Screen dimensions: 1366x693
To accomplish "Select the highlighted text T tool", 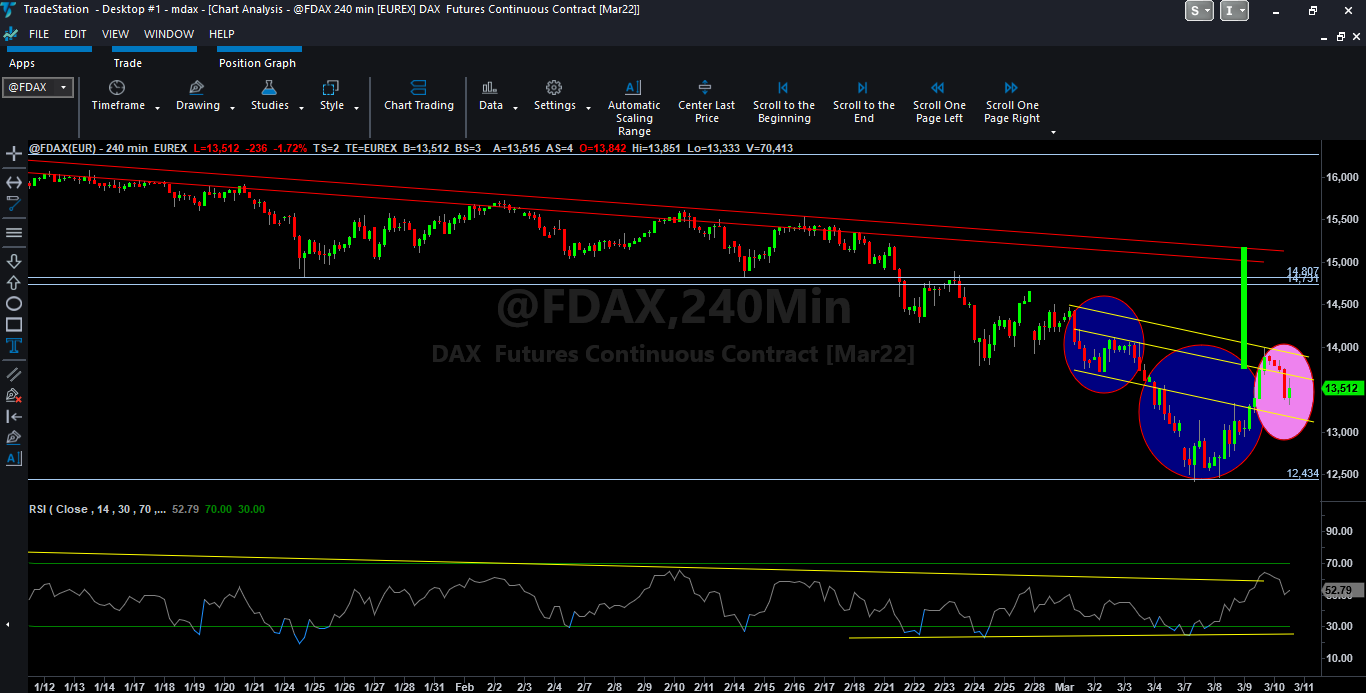I will [14, 346].
